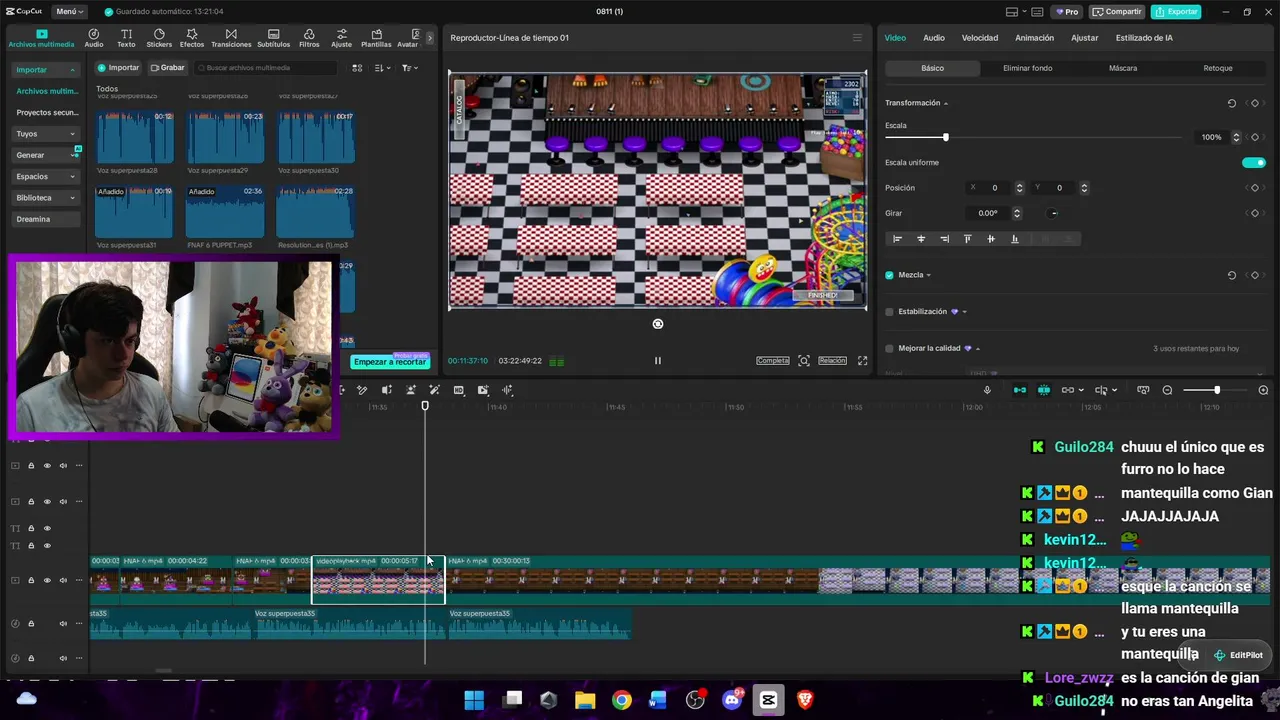Select the Eliminar fondo sub-tab
This screenshot has height=720, width=1280.
(x=1028, y=68)
